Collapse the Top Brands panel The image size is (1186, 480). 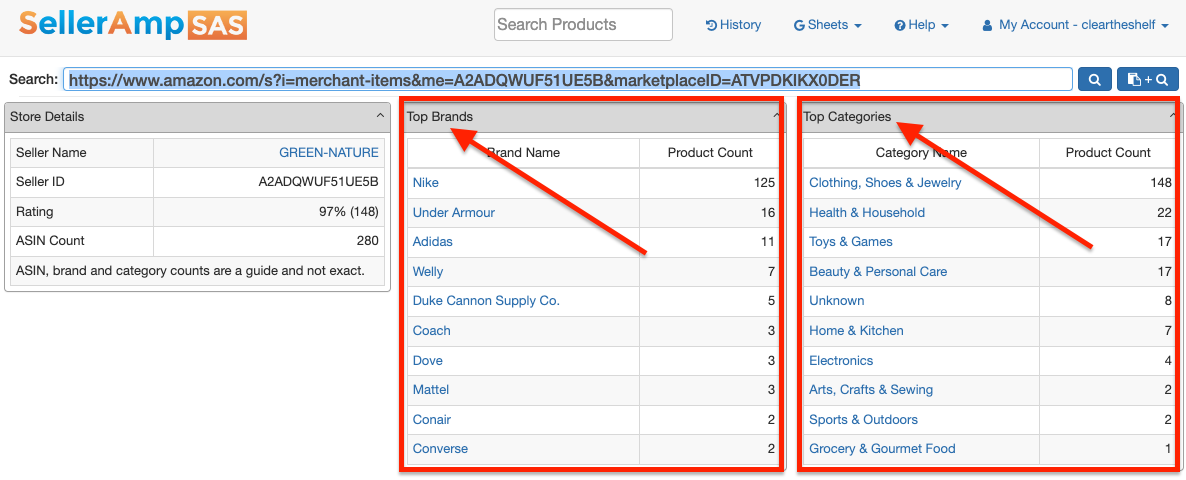click(x=776, y=116)
